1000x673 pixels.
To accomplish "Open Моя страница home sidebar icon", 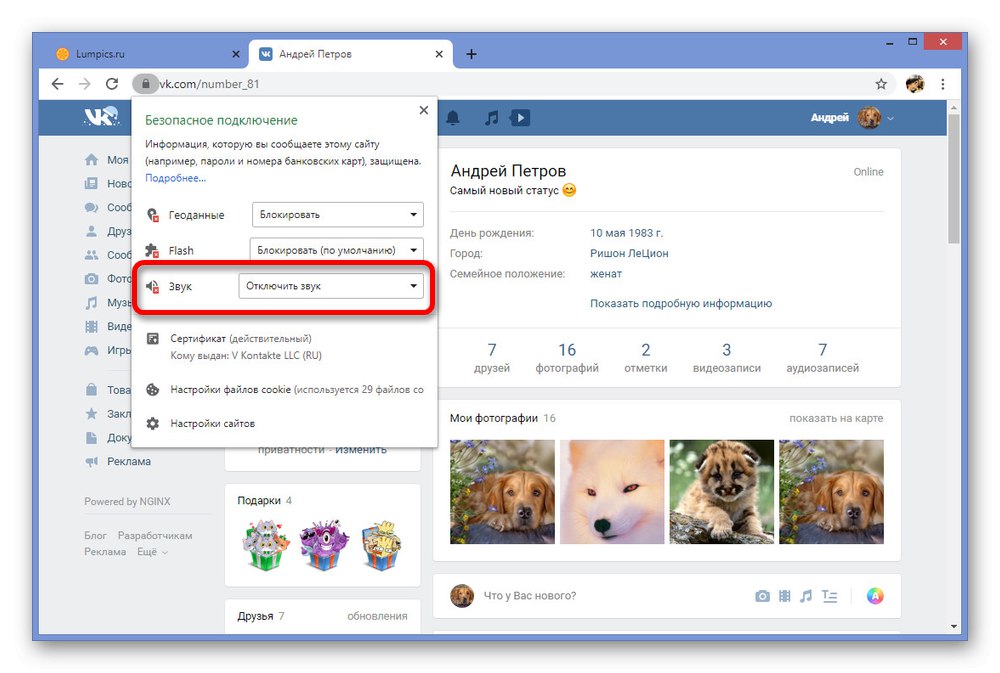I will [x=91, y=159].
